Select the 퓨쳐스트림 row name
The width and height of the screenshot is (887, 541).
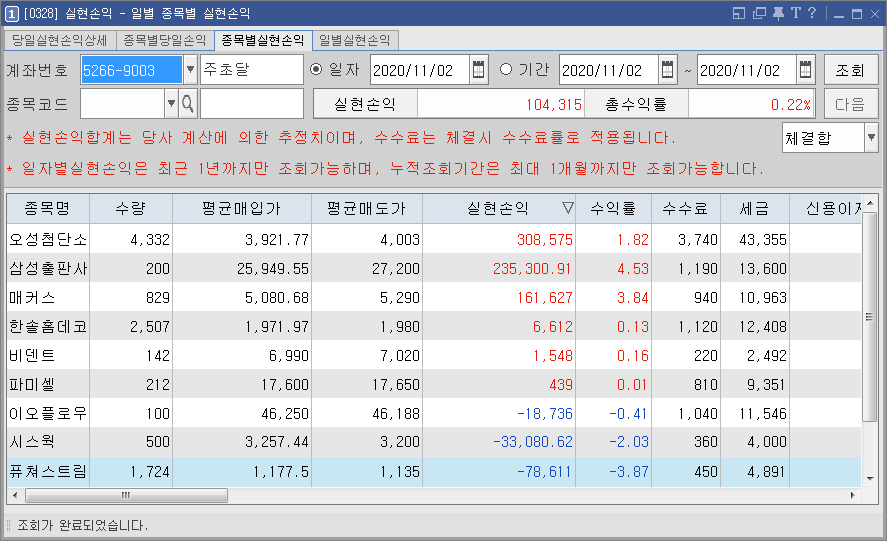pos(48,471)
